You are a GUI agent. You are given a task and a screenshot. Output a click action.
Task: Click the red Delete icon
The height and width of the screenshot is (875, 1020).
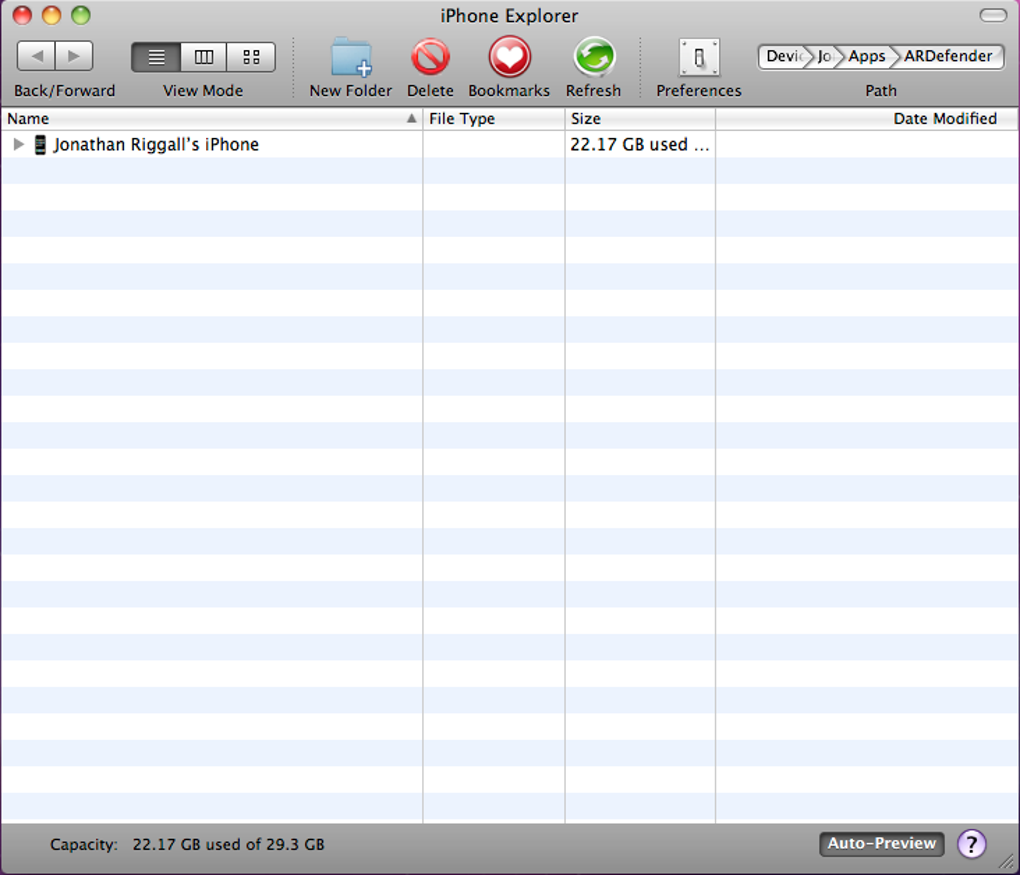(x=430, y=58)
